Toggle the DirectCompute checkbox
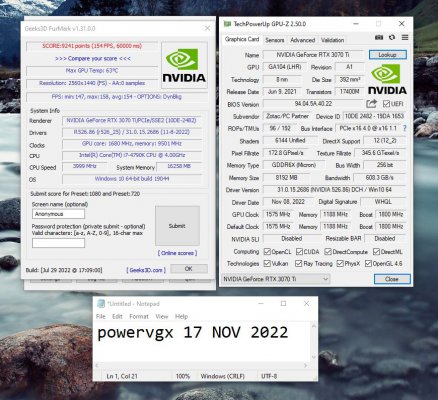Viewport: 438px width, 400px height. [328, 251]
